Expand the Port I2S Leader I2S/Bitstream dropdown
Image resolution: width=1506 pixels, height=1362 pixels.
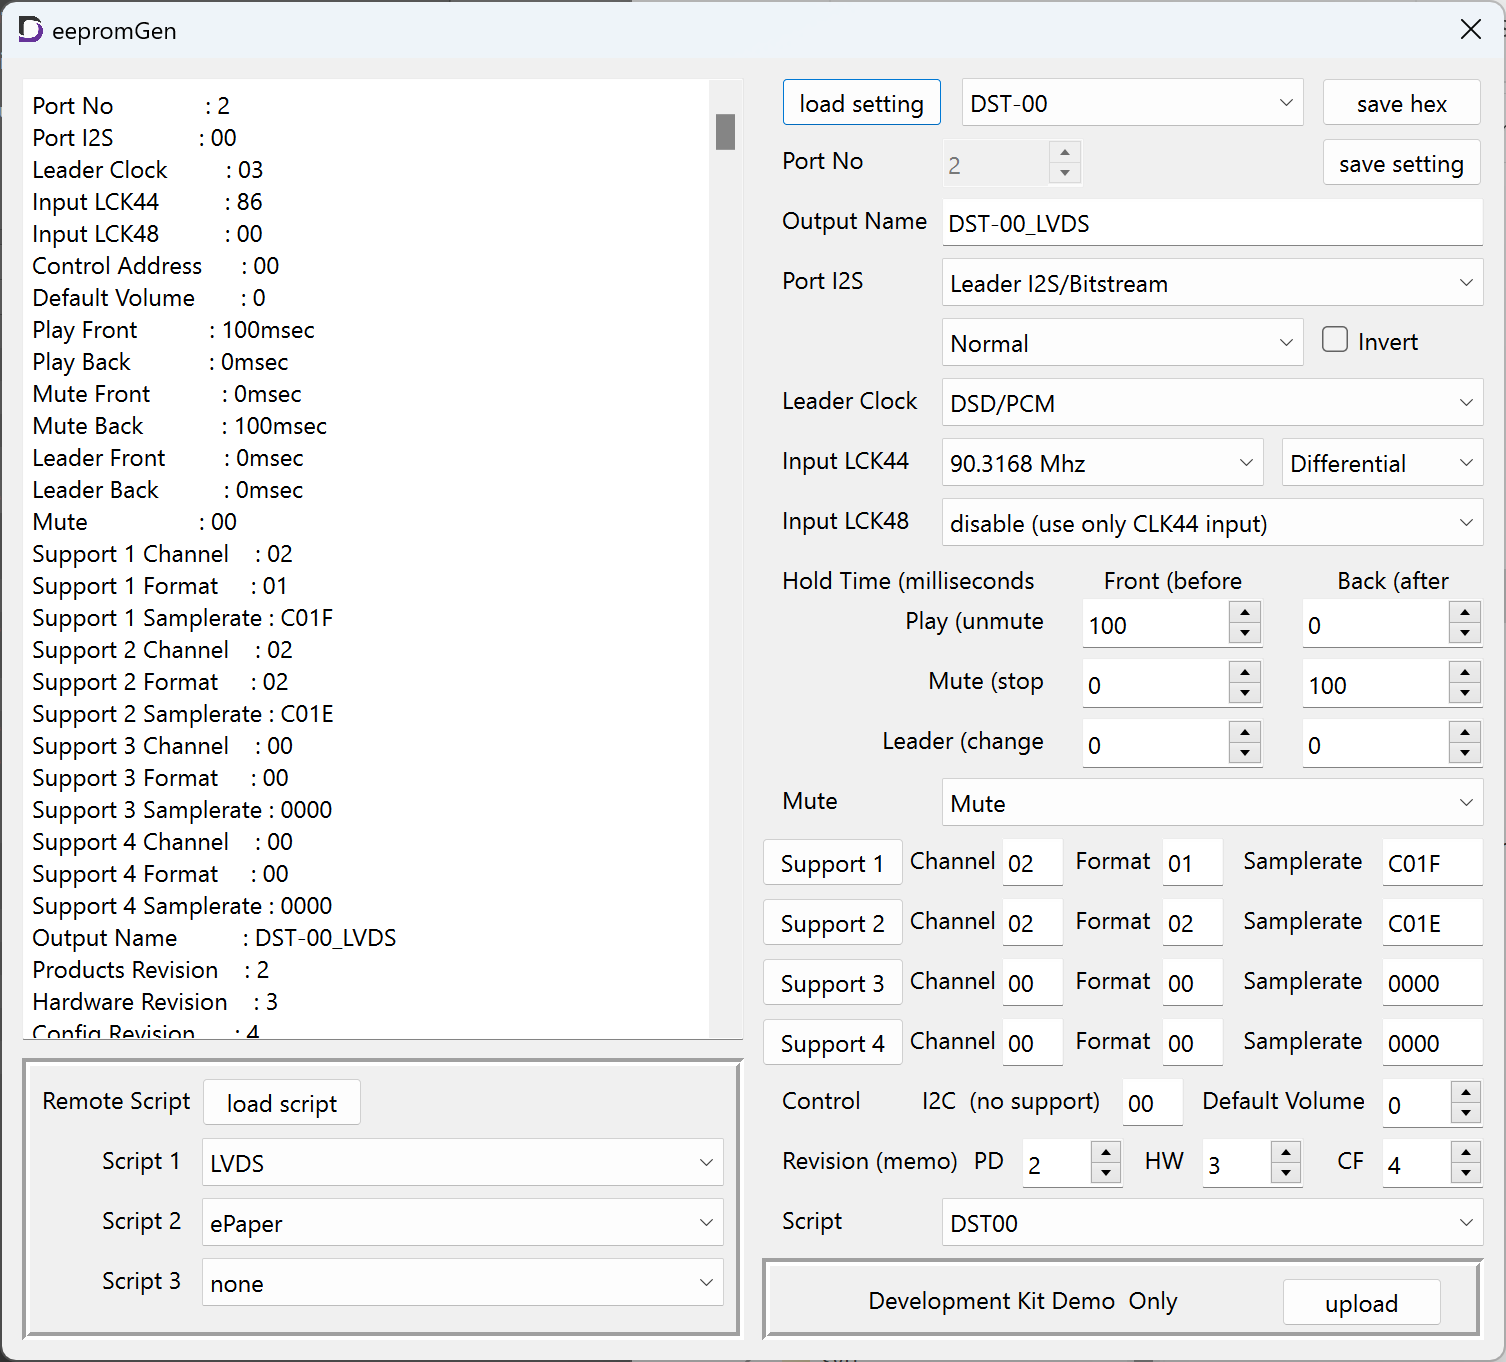1212,283
